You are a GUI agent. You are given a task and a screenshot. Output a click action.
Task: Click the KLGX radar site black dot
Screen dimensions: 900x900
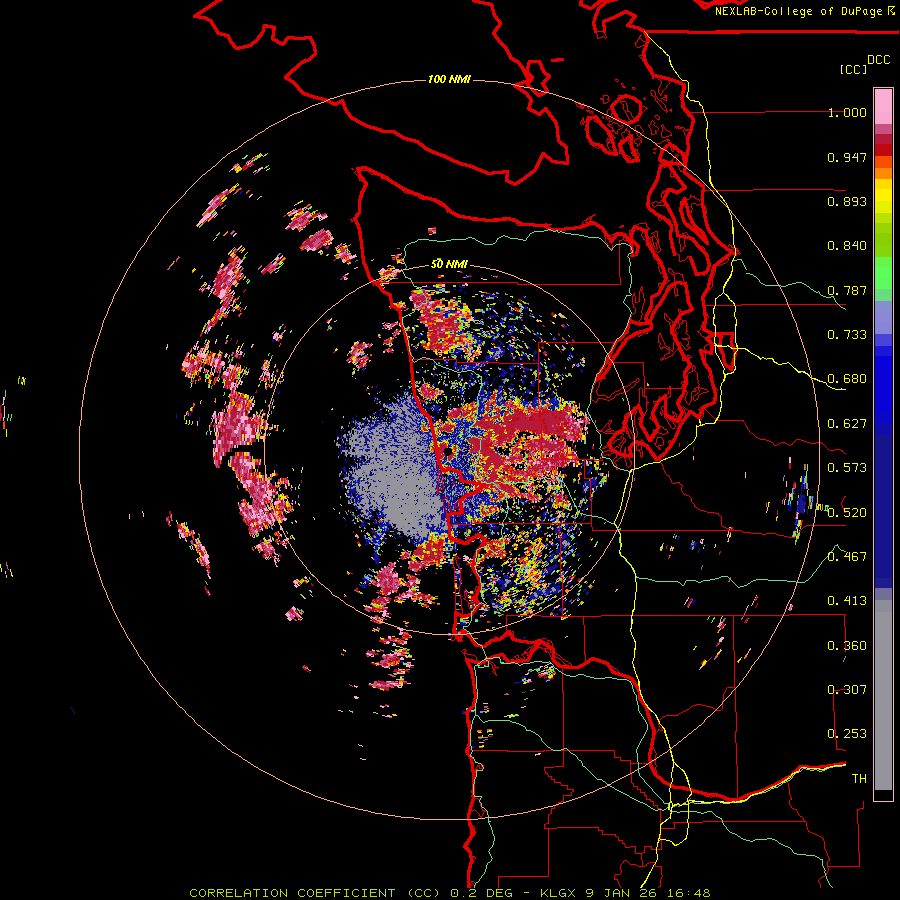click(448, 452)
